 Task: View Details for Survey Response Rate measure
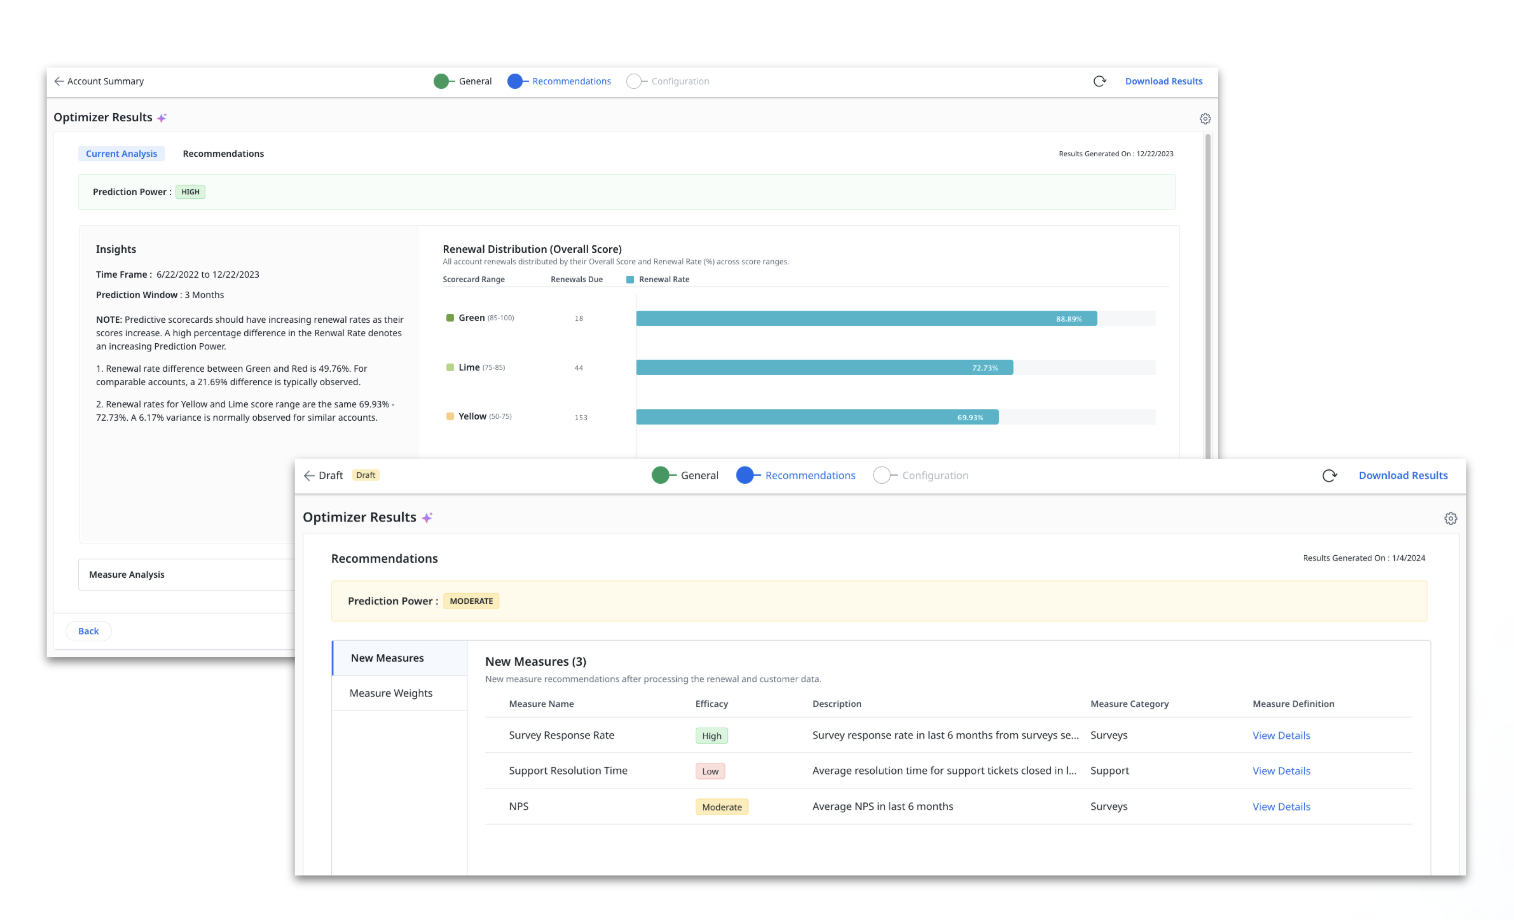[x=1281, y=735]
